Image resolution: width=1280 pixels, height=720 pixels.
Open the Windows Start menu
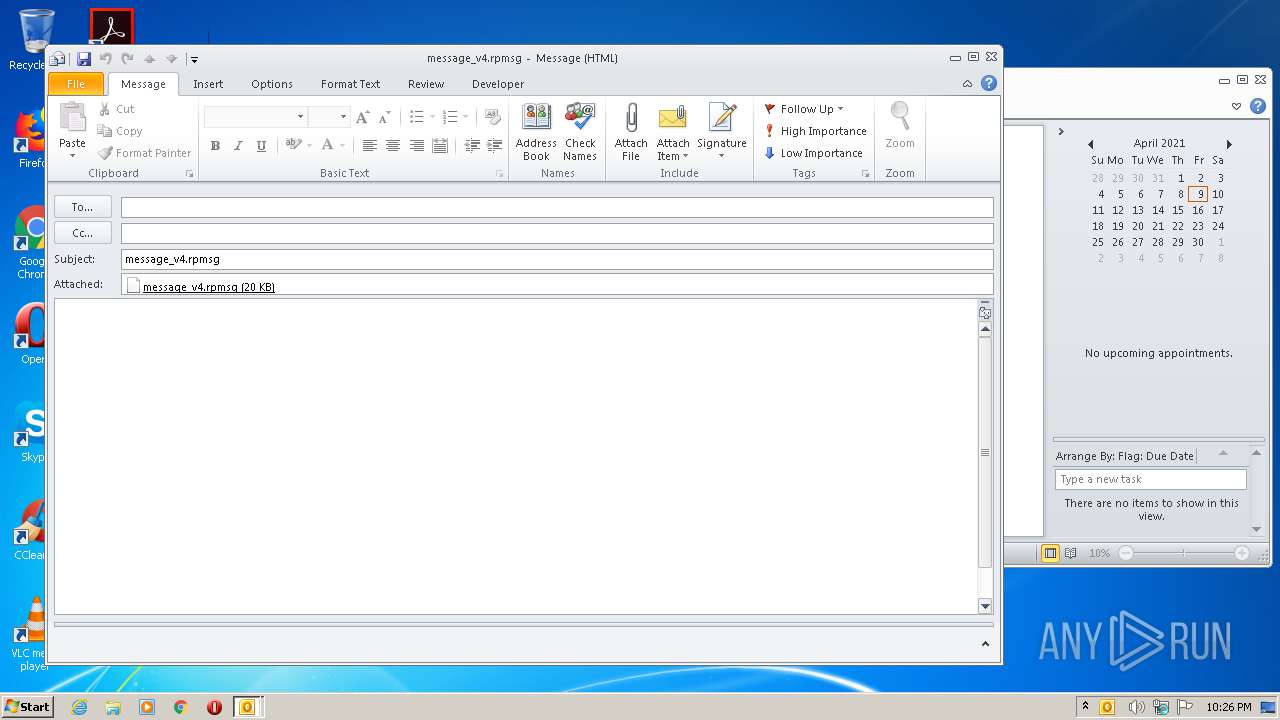[27, 706]
